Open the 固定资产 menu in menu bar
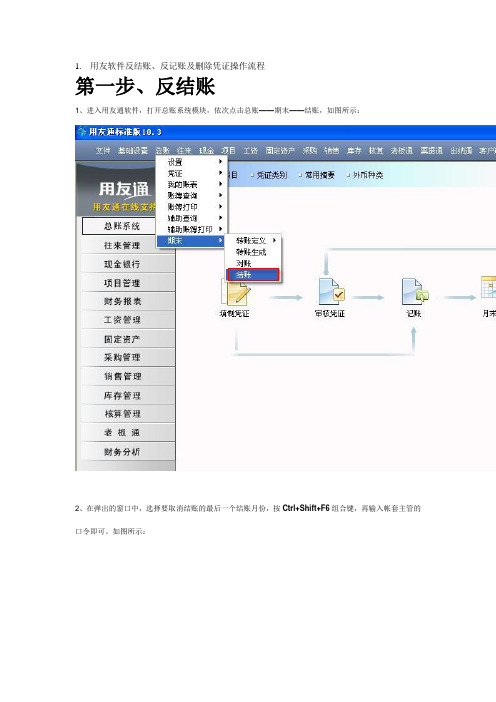The image size is (496, 702). click(x=280, y=151)
